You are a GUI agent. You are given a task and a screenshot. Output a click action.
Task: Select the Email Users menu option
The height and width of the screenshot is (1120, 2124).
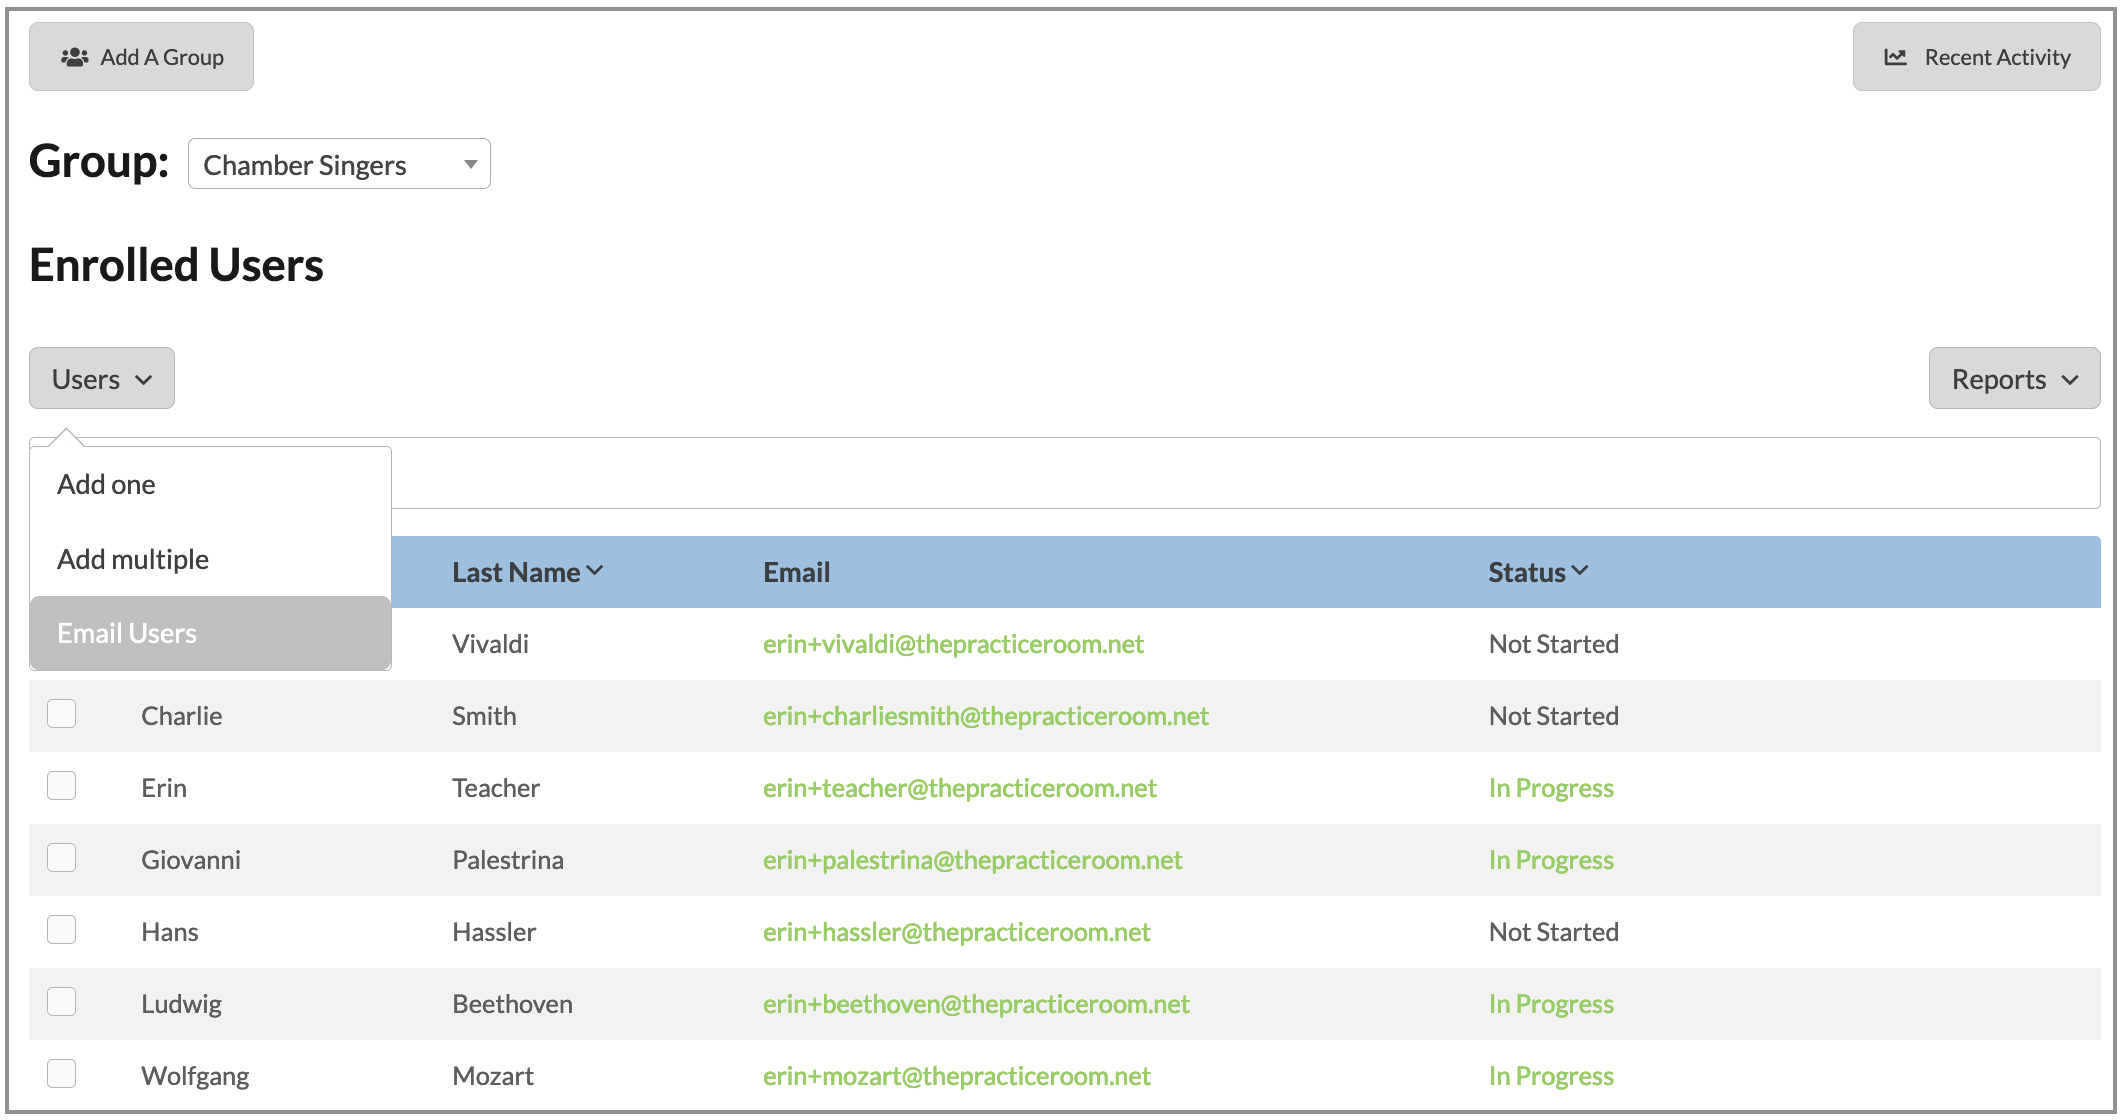(x=127, y=634)
